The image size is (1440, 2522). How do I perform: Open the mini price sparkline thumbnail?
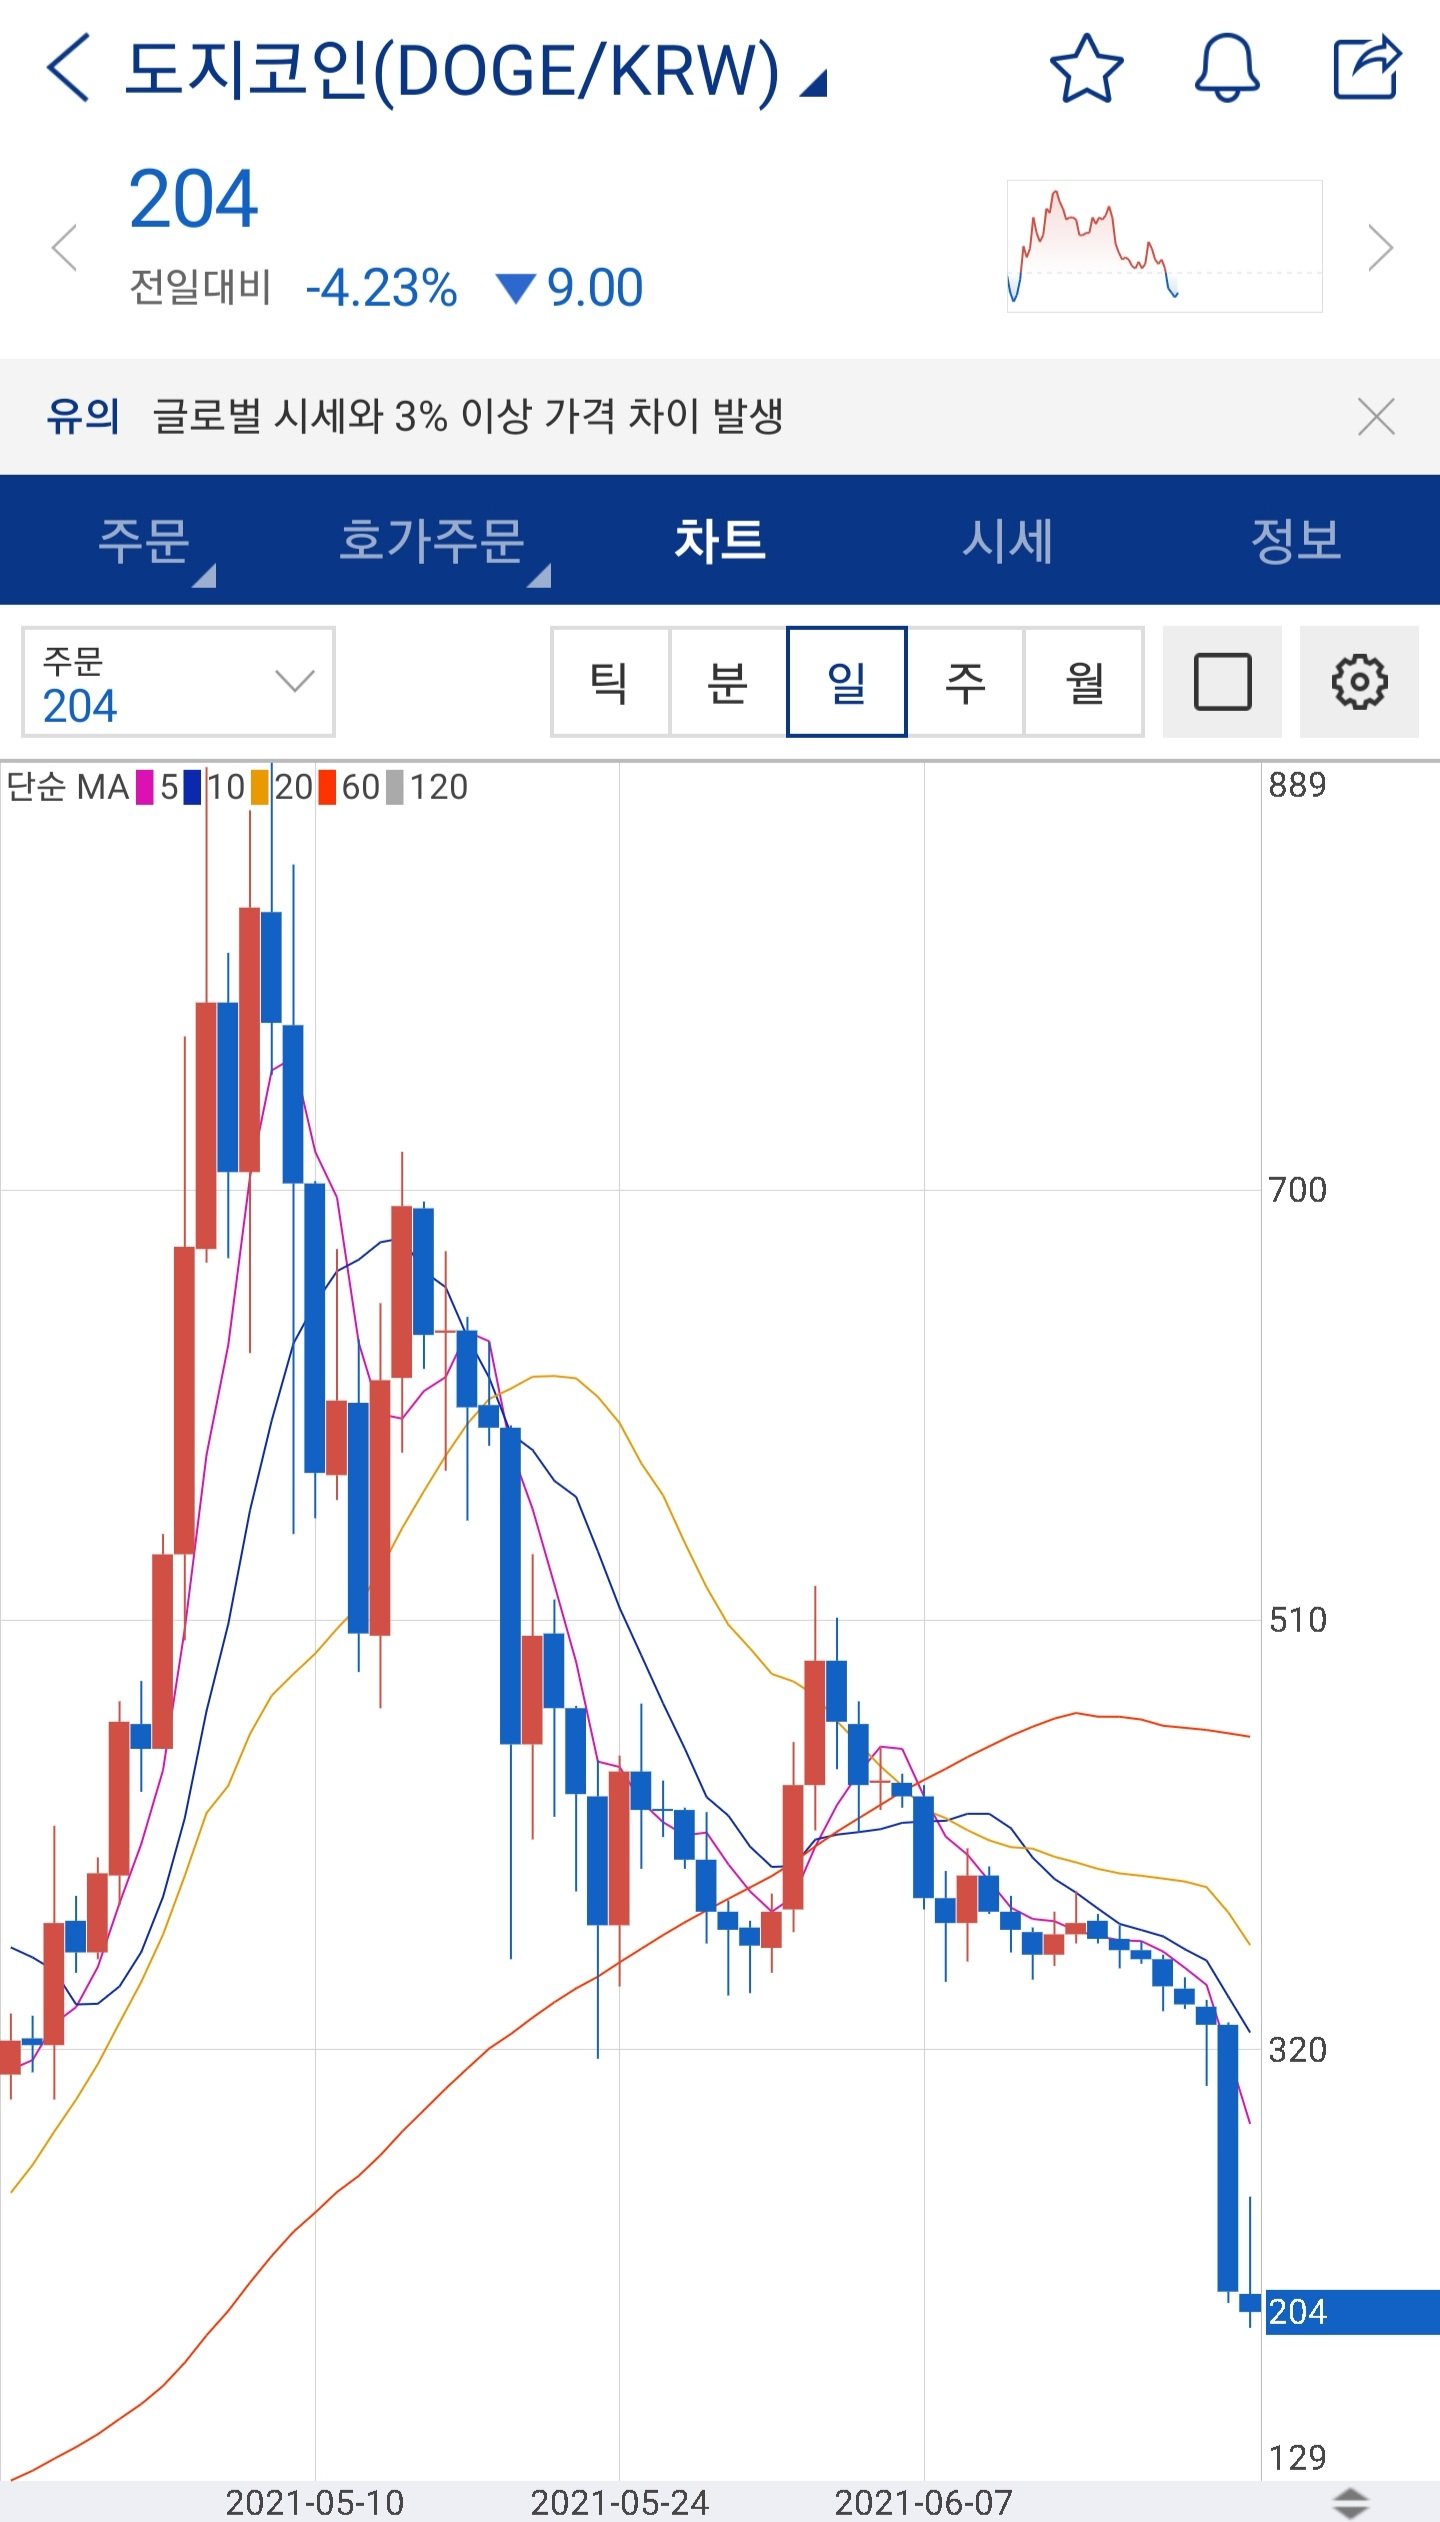coord(1164,246)
